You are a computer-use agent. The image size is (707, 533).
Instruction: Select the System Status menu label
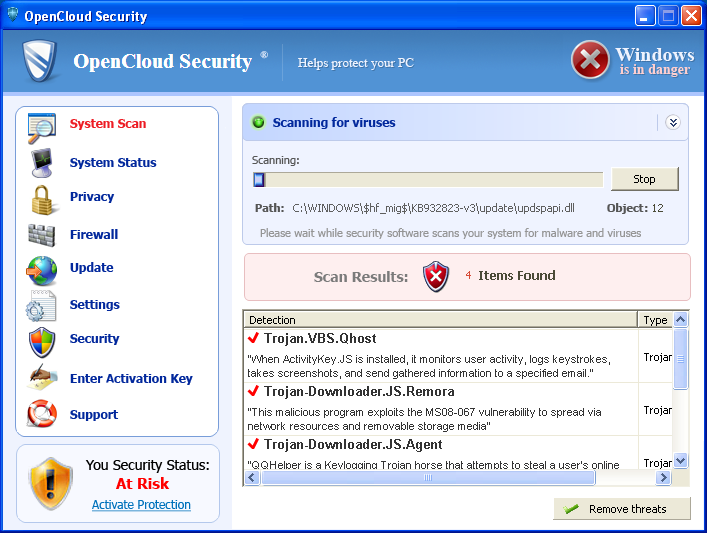click(113, 163)
